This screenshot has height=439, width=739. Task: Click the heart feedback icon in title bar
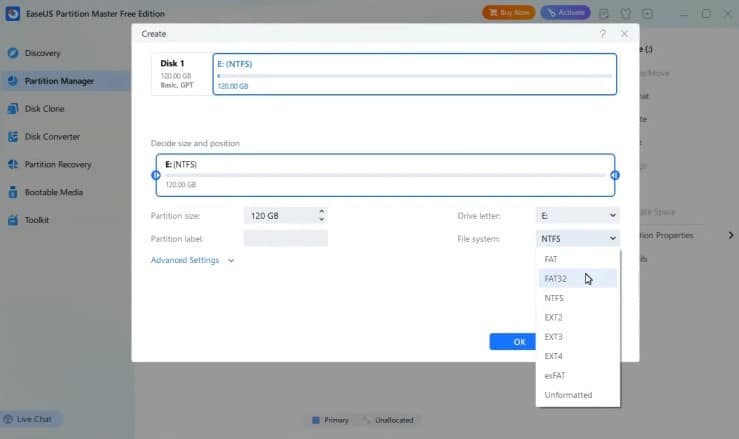click(x=625, y=14)
